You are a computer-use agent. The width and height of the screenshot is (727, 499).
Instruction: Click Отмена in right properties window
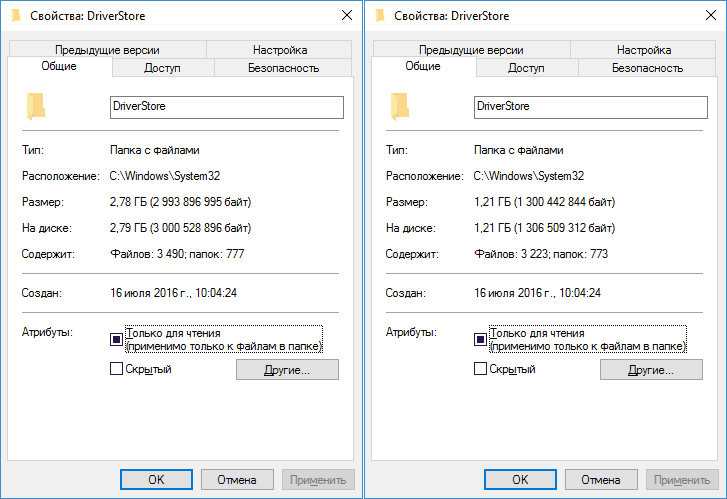tap(601, 480)
